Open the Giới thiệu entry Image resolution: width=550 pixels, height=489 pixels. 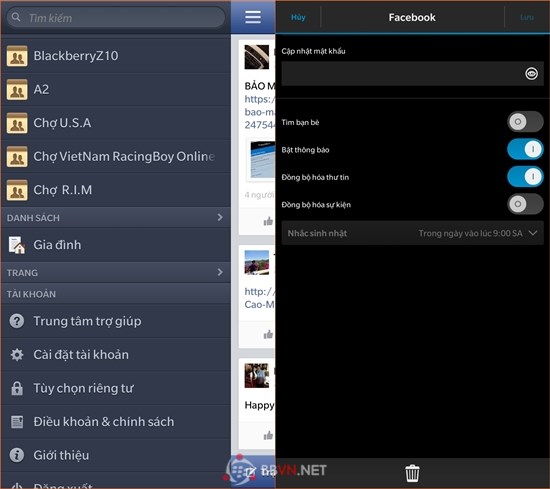tap(116, 455)
